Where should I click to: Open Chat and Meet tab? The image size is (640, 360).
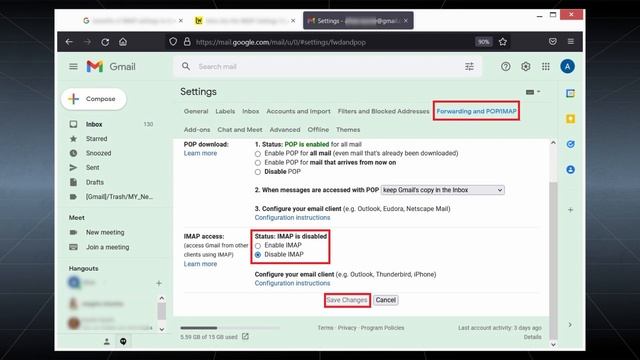240,129
